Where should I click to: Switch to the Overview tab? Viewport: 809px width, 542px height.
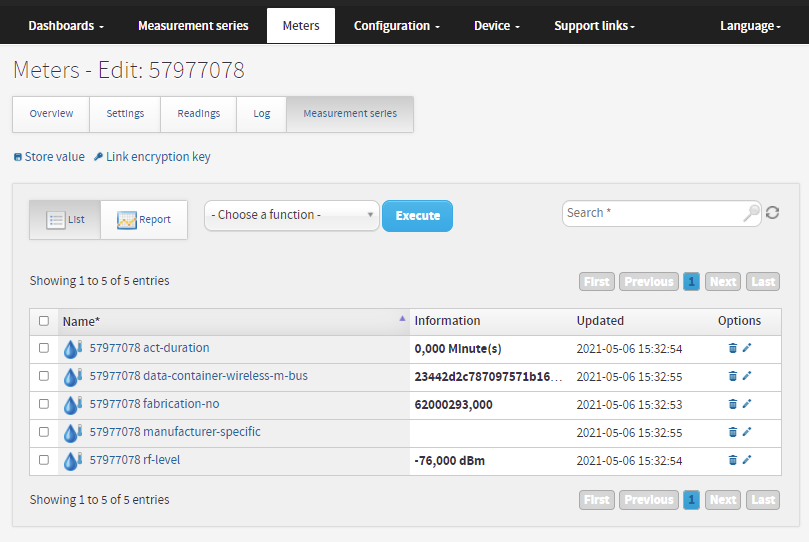(x=51, y=113)
